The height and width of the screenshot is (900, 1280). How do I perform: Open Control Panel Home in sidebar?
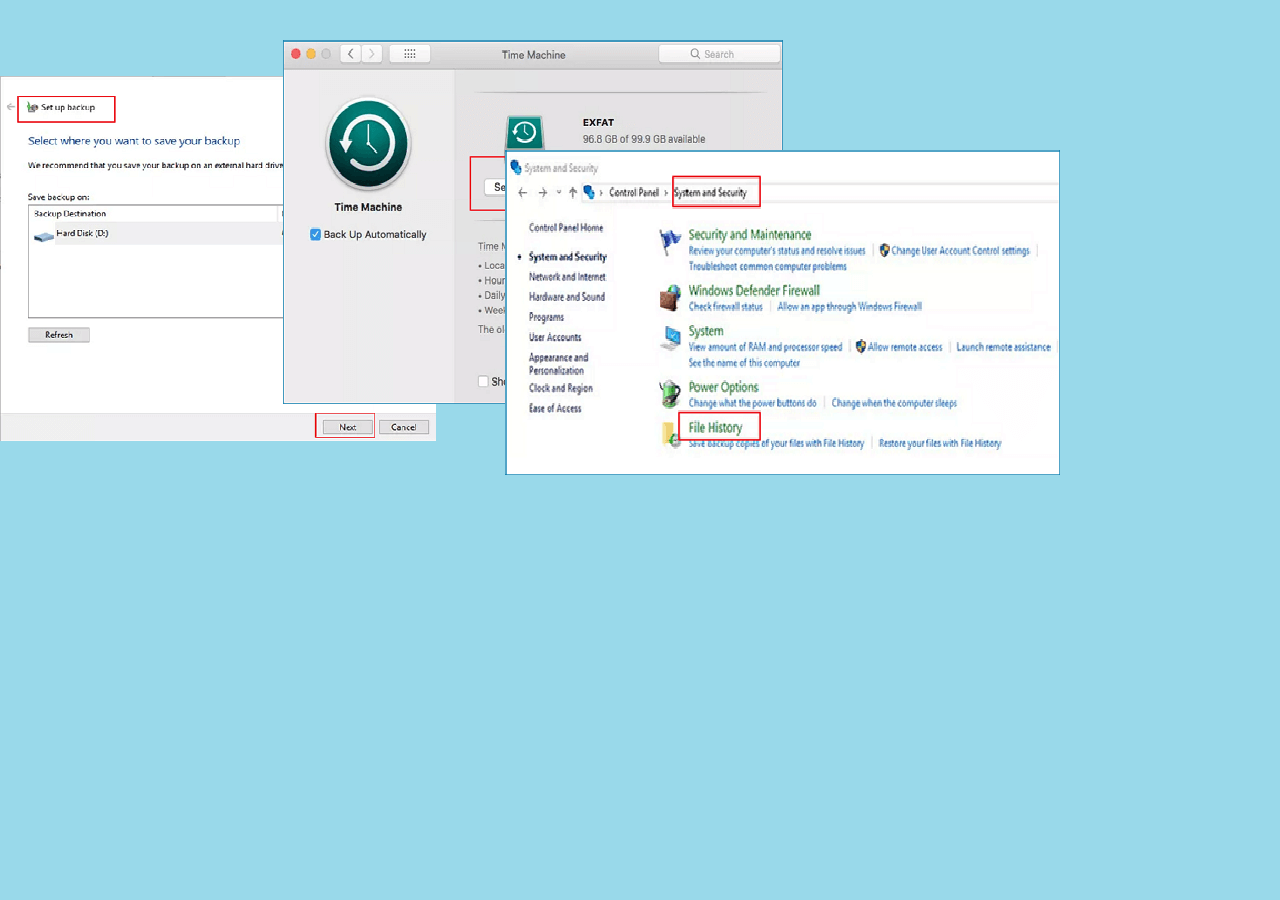566,228
